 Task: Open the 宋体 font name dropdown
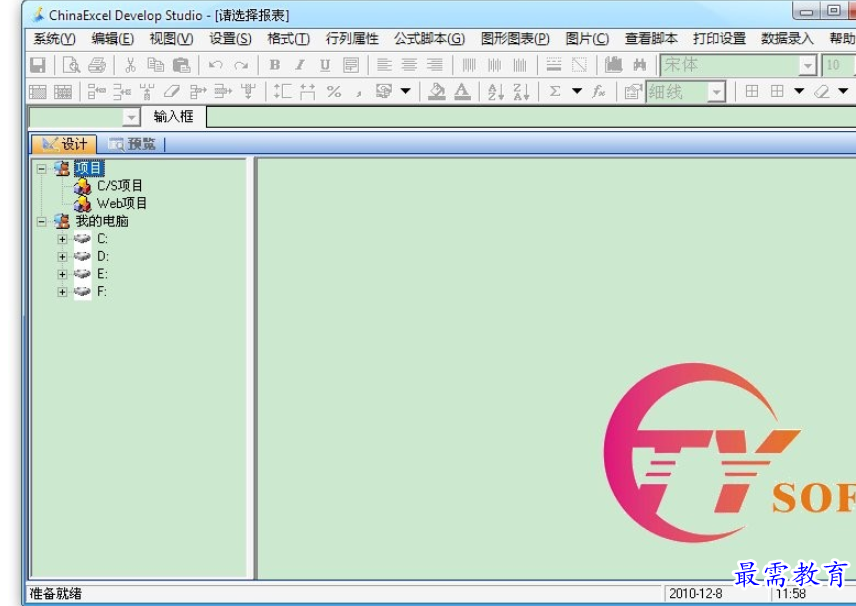[807, 66]
